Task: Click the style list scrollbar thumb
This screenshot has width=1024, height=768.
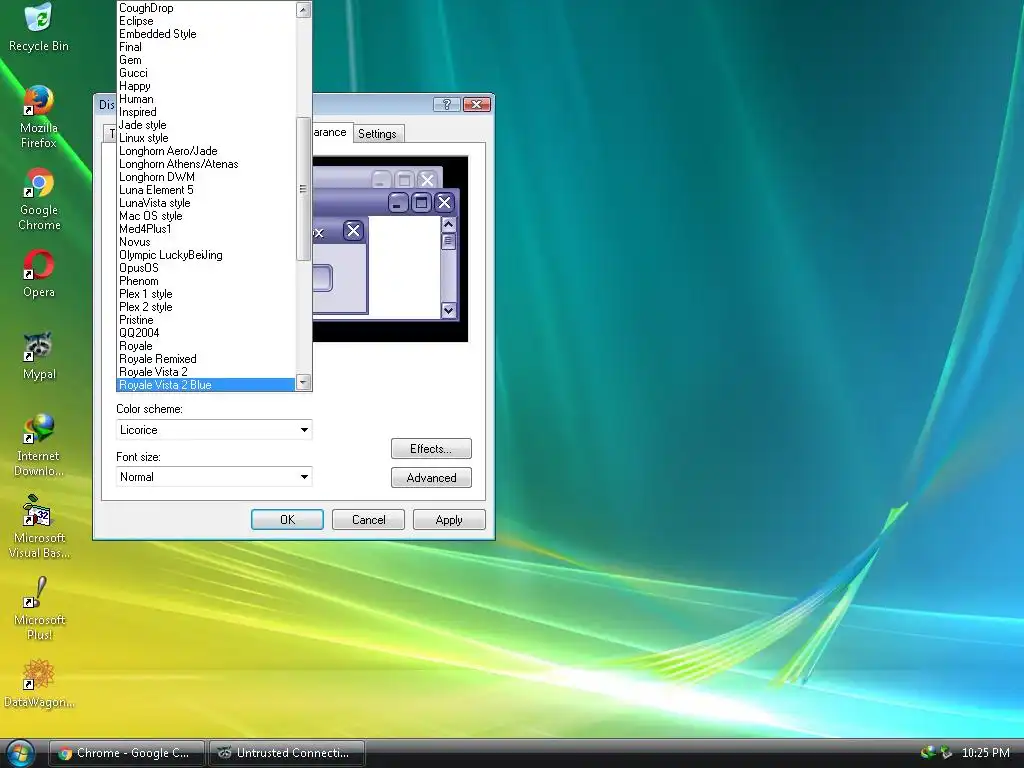Action: 303,189
